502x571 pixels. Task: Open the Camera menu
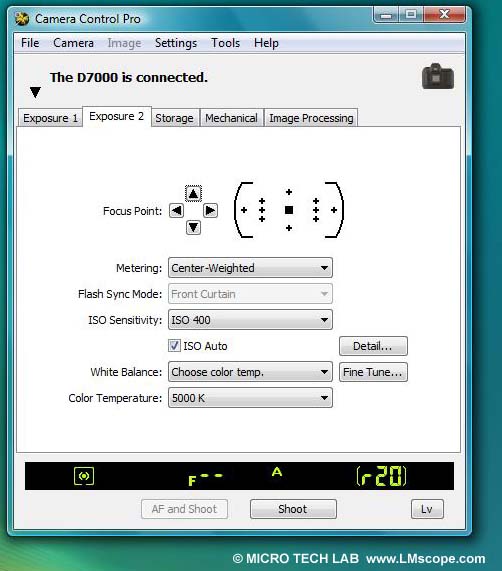(x=73, y=43)
